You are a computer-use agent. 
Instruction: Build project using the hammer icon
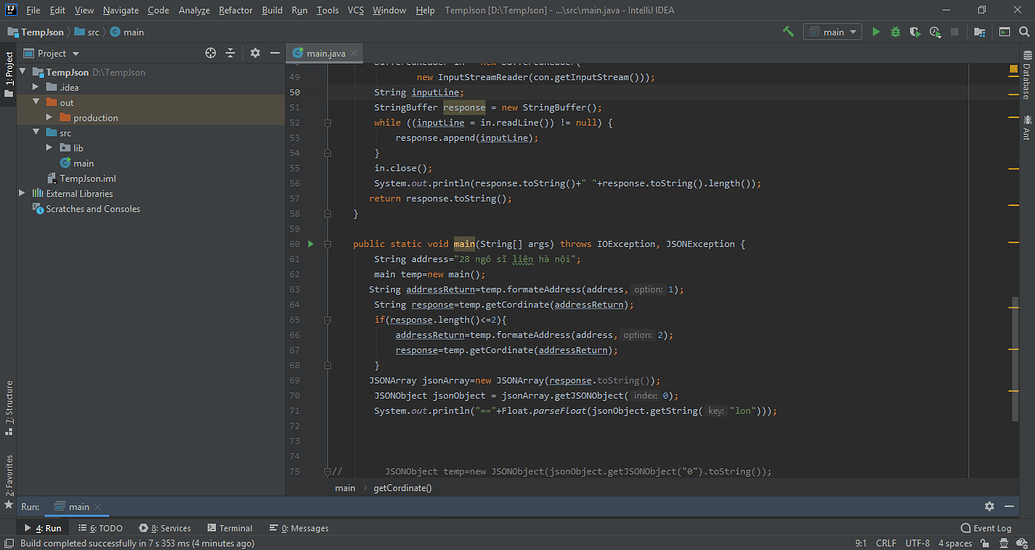click(789, 32)
